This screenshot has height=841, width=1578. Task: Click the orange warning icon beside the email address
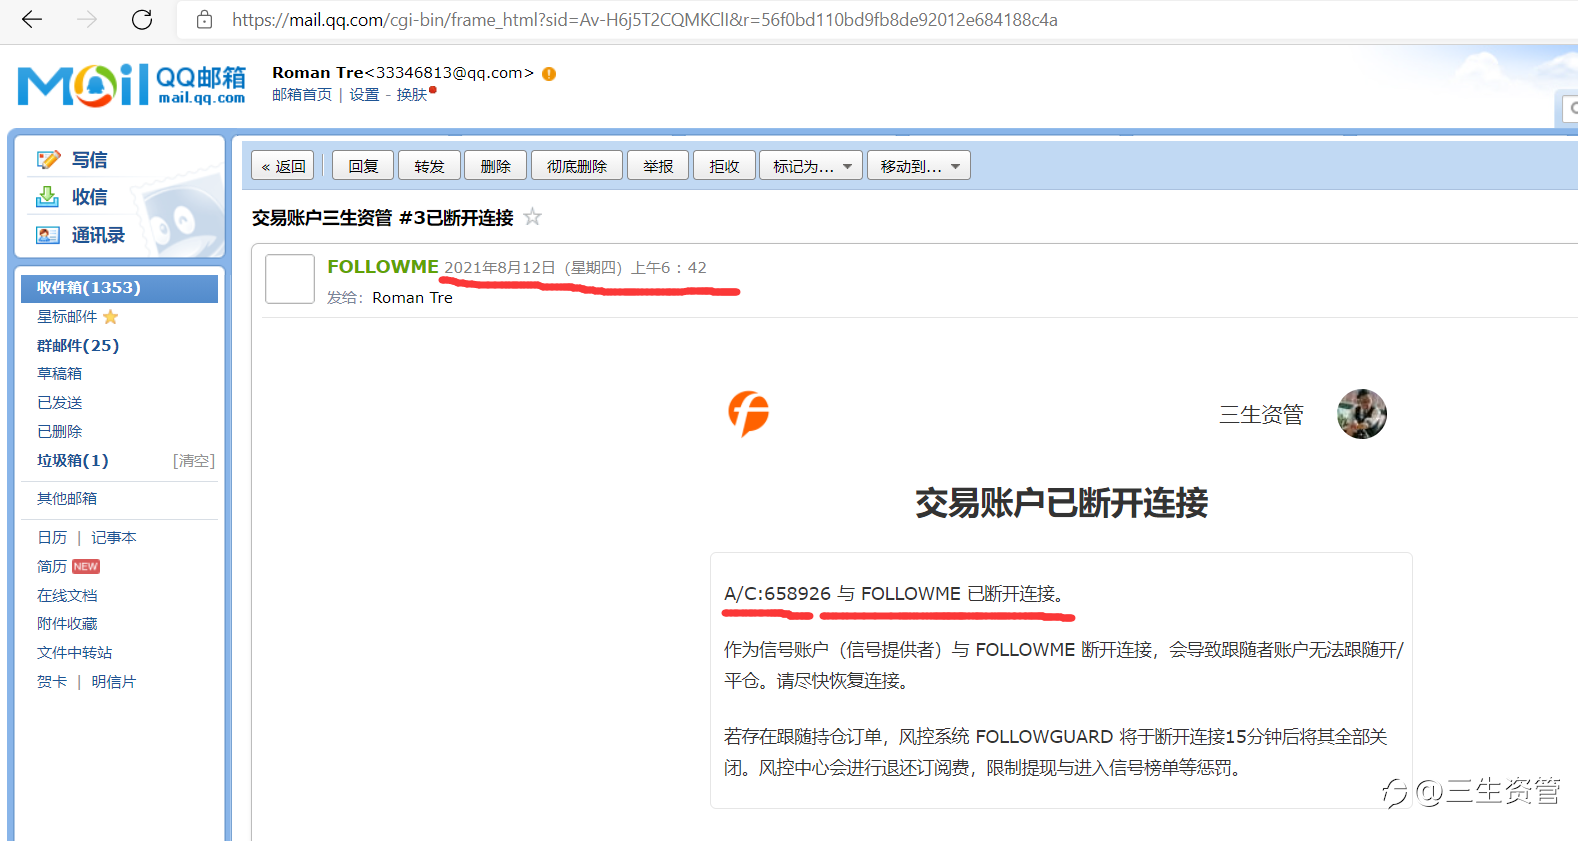point(549,73)
